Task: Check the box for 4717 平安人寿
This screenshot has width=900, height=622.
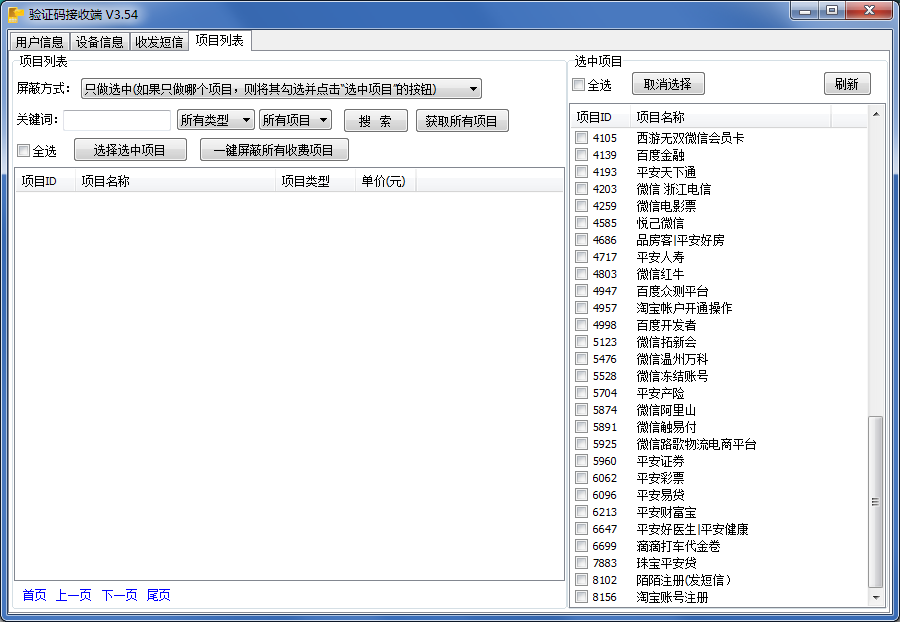Action: click(581, 256)
